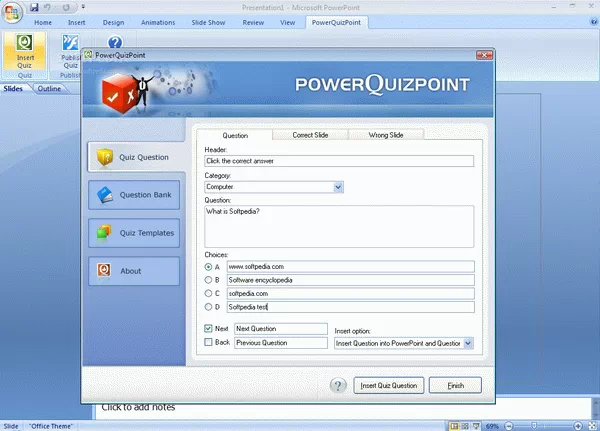Click the Slide Sorter view icon
The width and height of the screenshot is (600, 431).
point(465,426)
